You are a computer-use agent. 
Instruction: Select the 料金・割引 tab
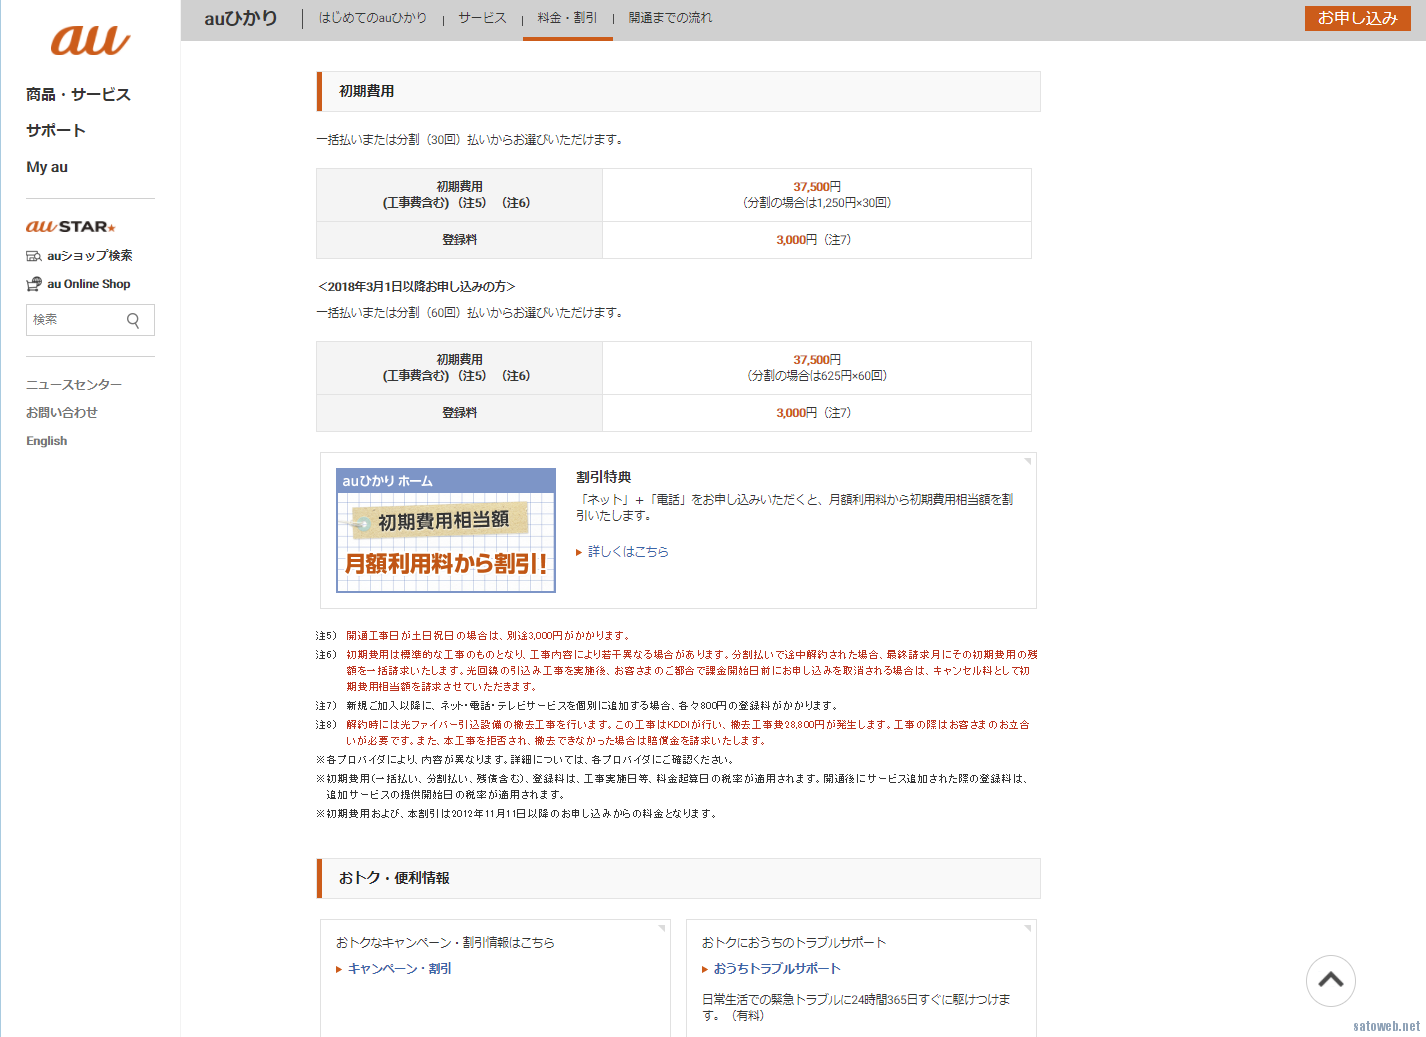click(567, 18)
